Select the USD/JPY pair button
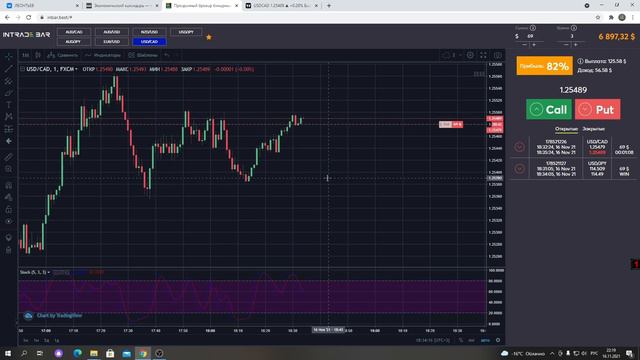Viewport: 640px width, 360px height. 186,32
